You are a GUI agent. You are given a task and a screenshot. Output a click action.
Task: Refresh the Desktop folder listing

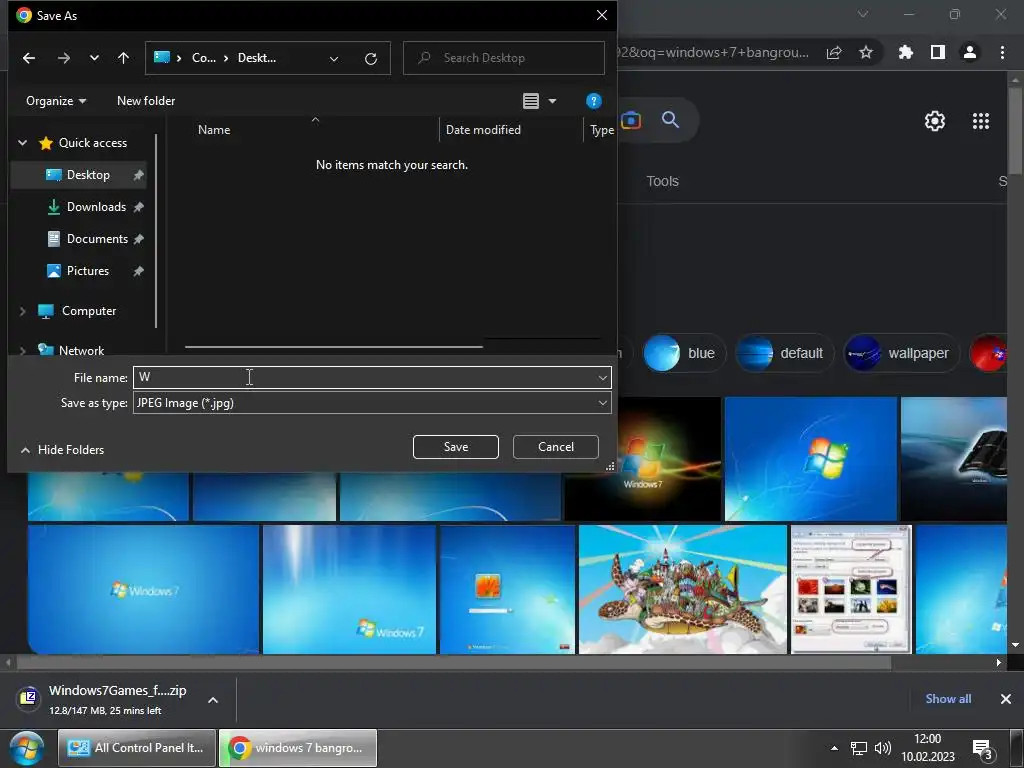pyautogui.click(x=371, y=59)
